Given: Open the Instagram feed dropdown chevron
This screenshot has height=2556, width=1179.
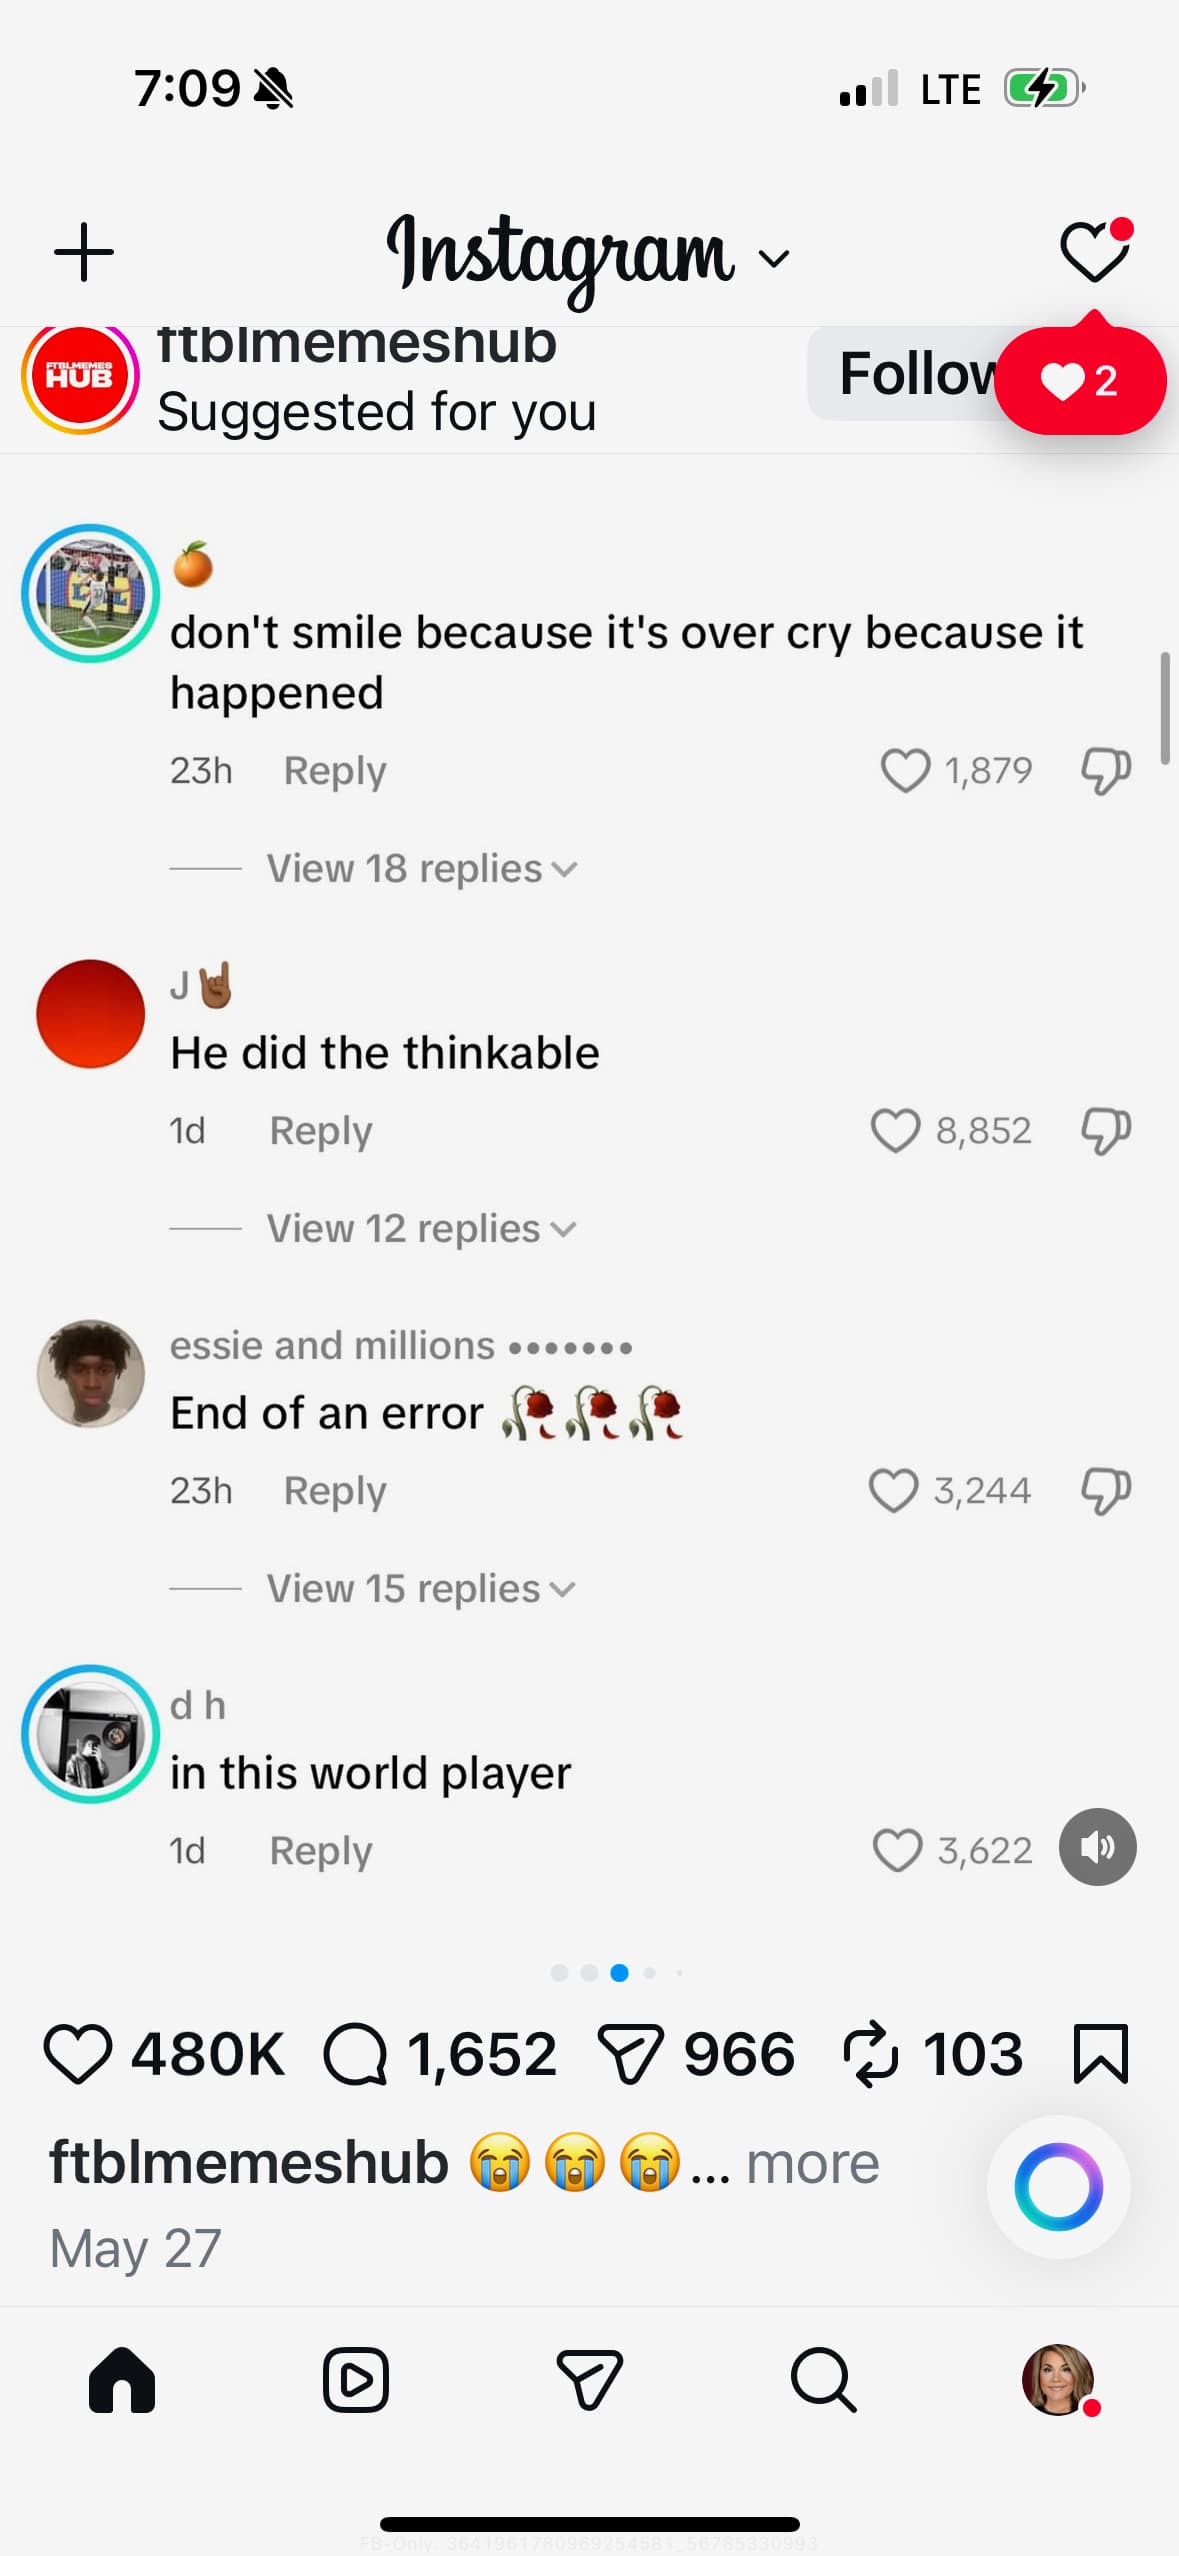Looking at the screenshot, I should click(x=774, y=259).
